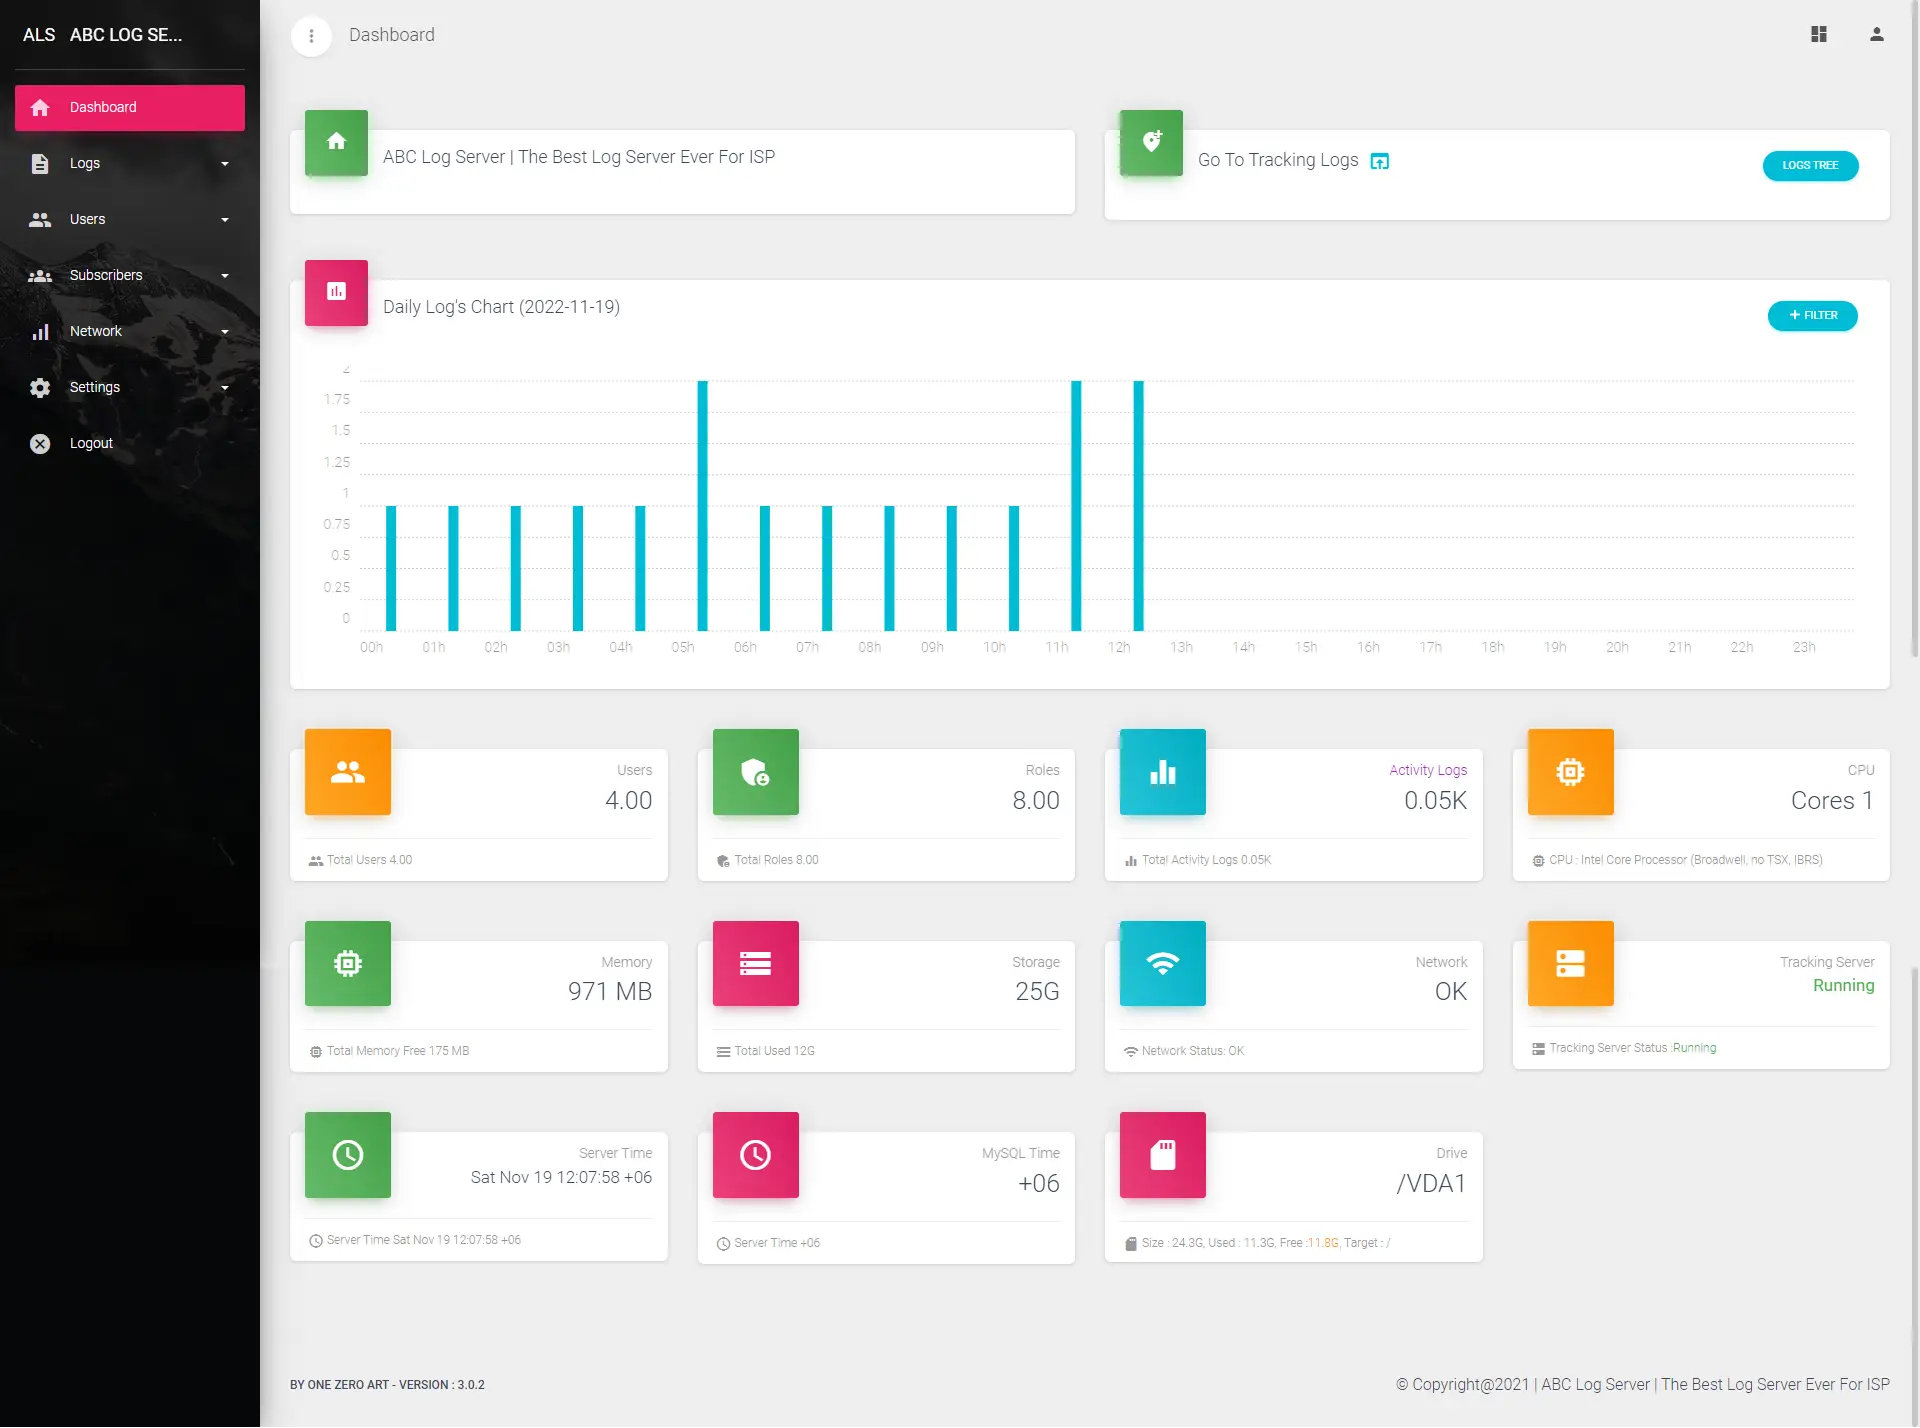
Task: Click the LOGS TREE button
Action: [x=1810, y=166]
